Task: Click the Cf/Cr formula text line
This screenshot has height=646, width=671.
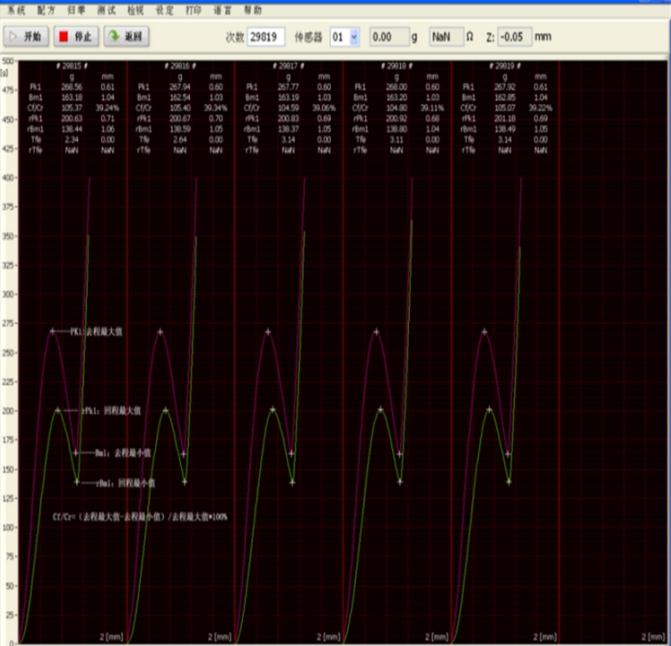Action: click(x=140, y=517)
